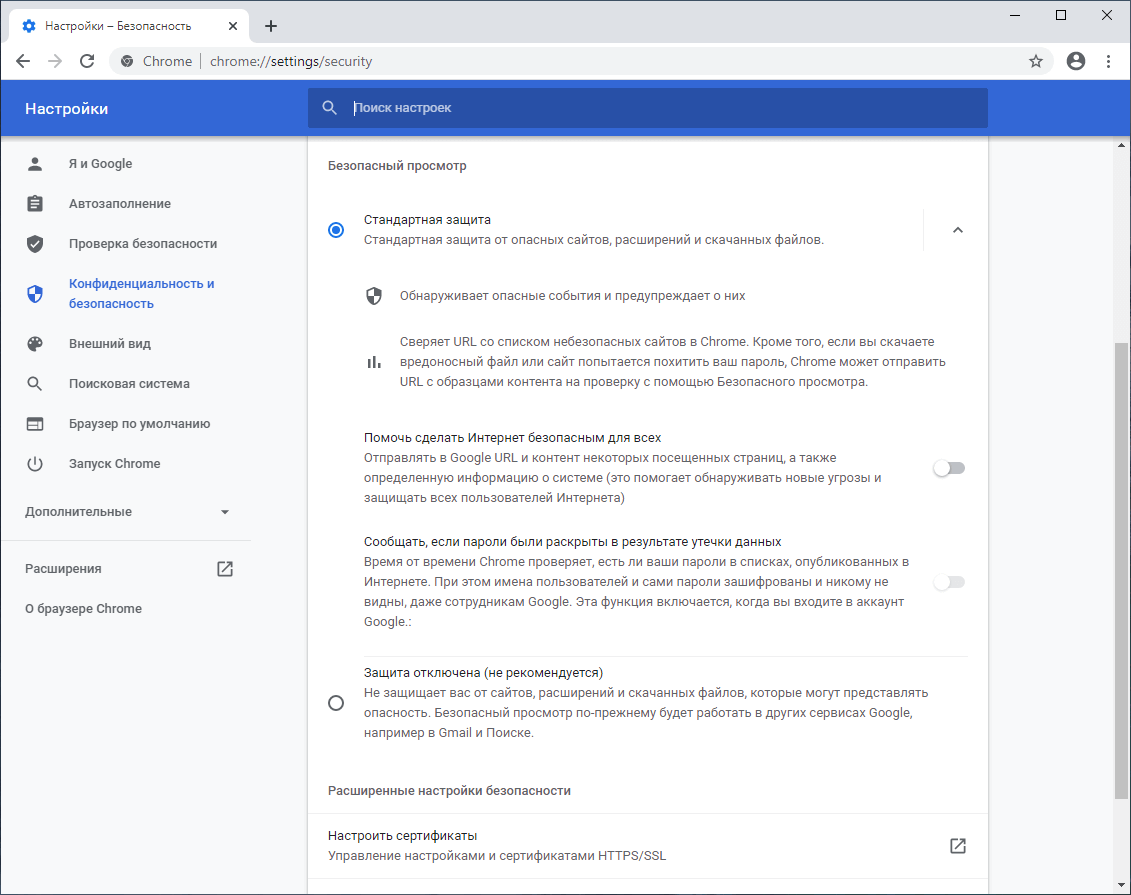Image resolution: width=1131 pixels, height=895 pixels.
Task: Click the Chrome site info icon in the address bar
Action: tap(127, 61)
